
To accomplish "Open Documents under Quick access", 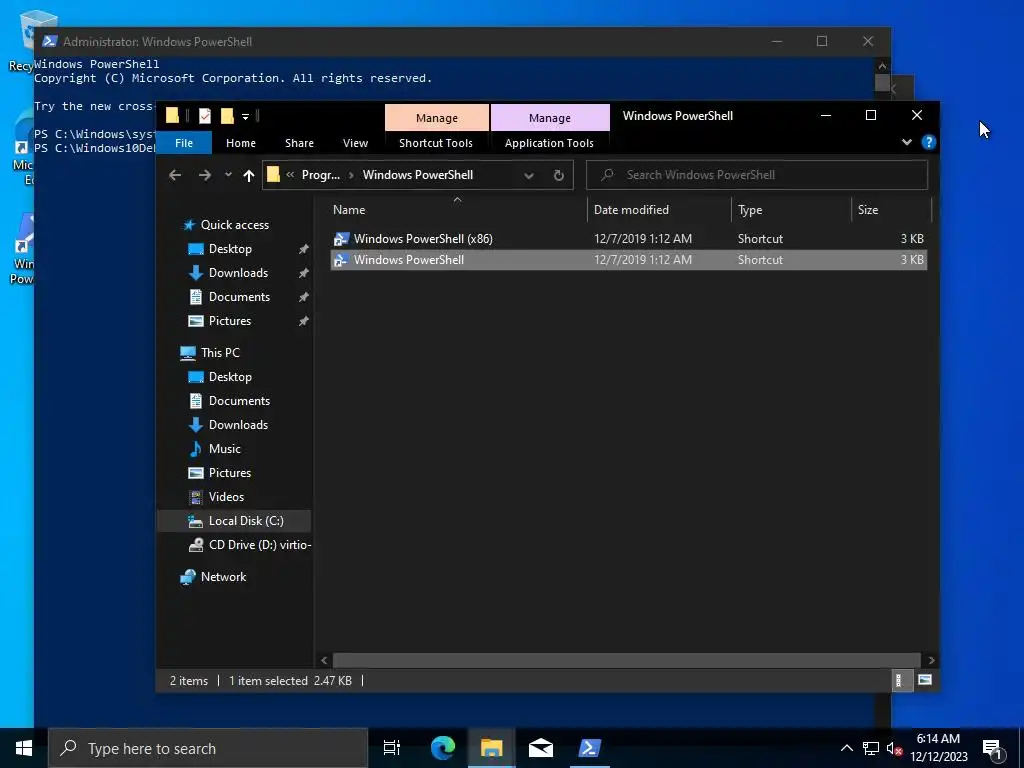I will [239, 296].
